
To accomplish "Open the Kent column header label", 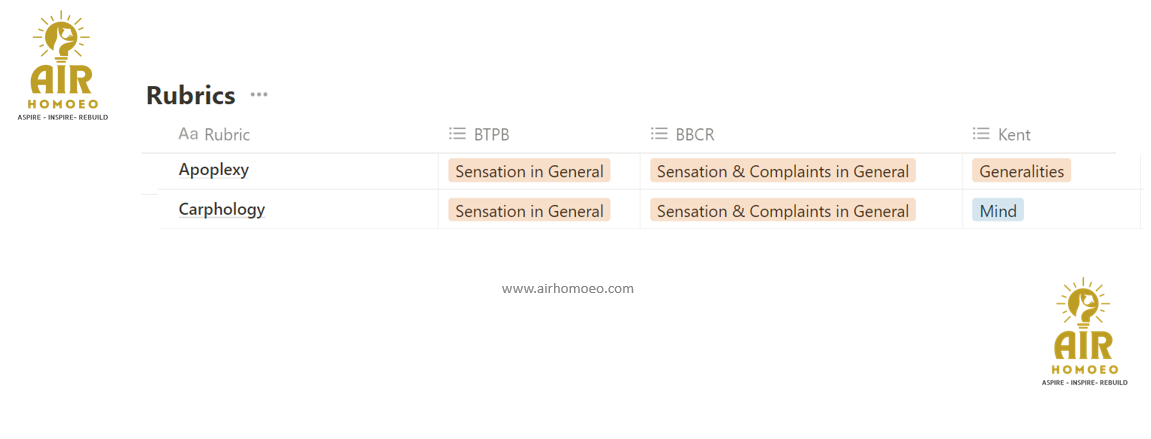I will pyautogui.click(x=1014, y=135).
